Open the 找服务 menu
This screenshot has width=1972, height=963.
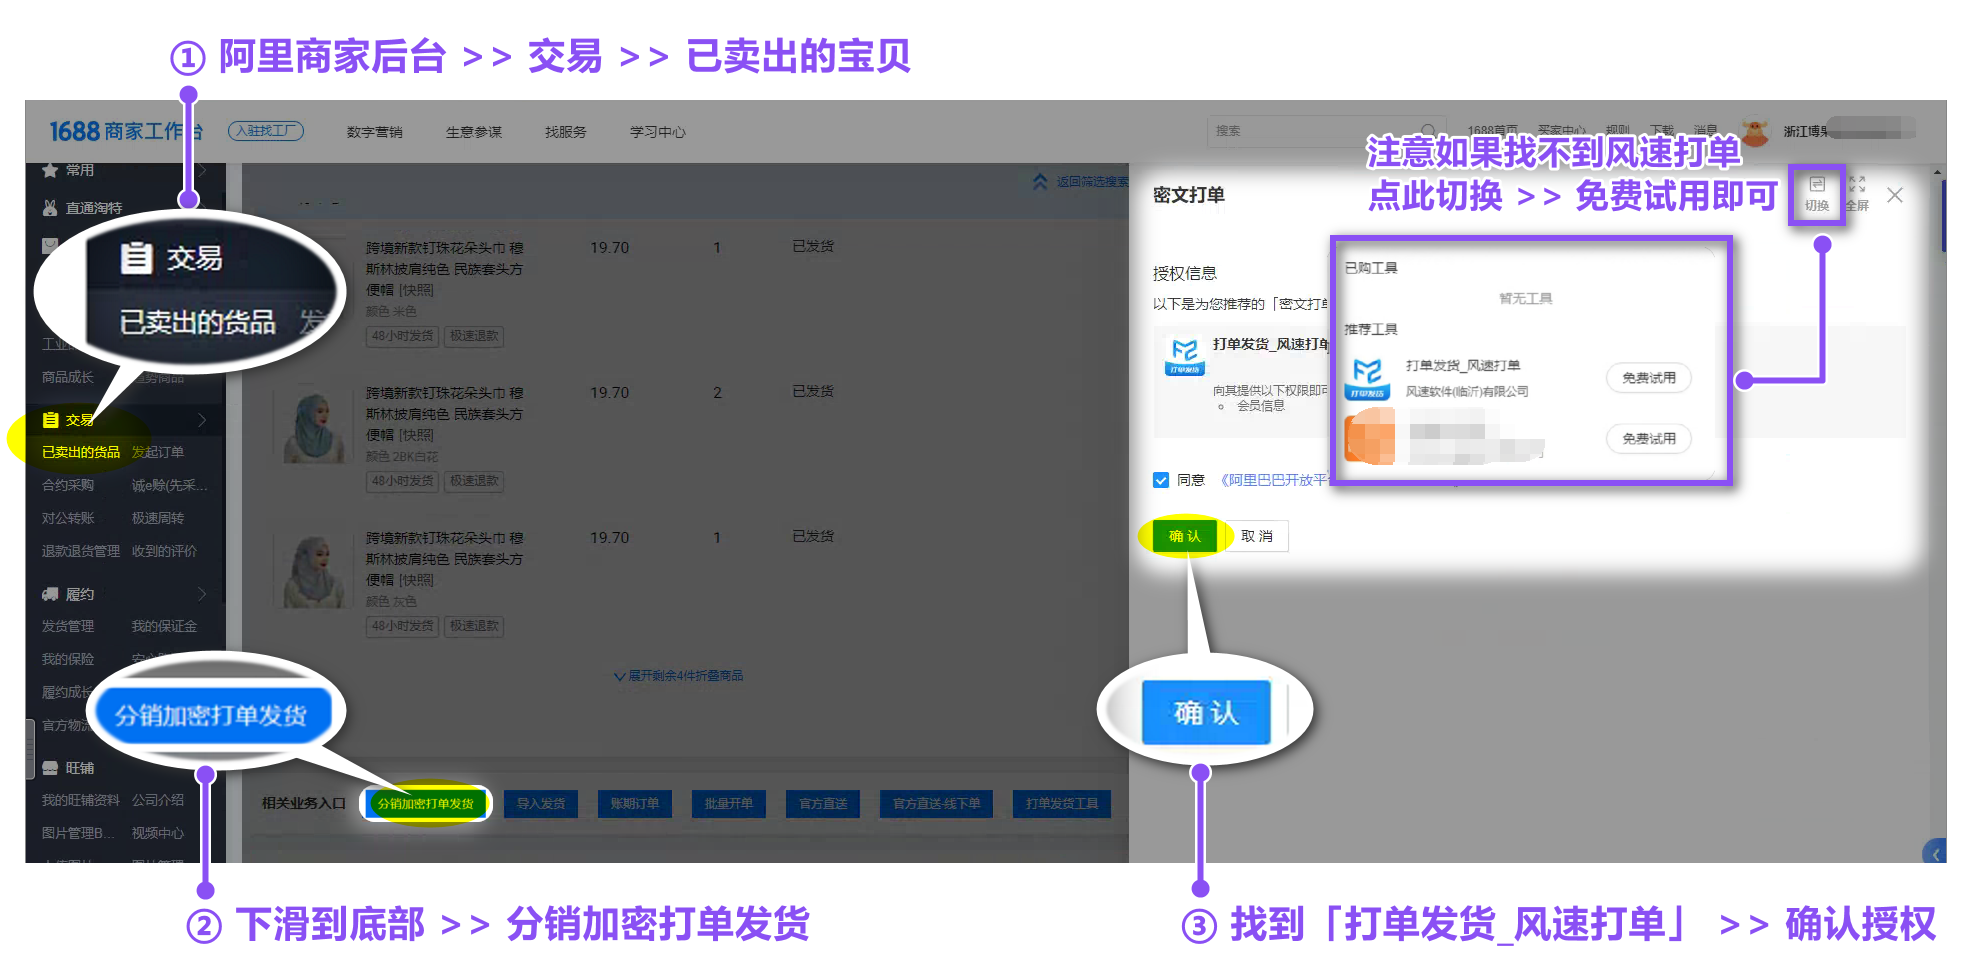566,132
